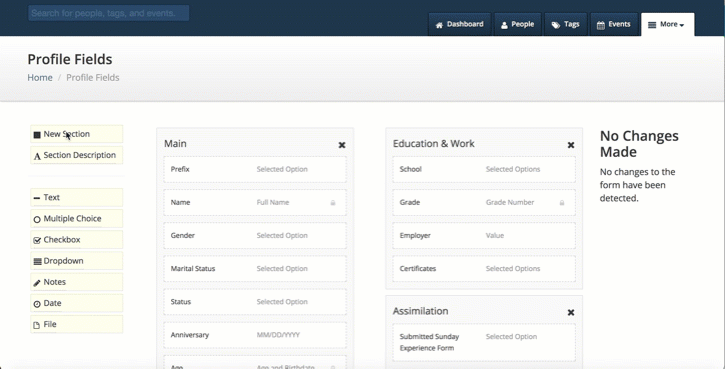Select the Section Description palette item
725x369 pixels.
tap(77, 155)
